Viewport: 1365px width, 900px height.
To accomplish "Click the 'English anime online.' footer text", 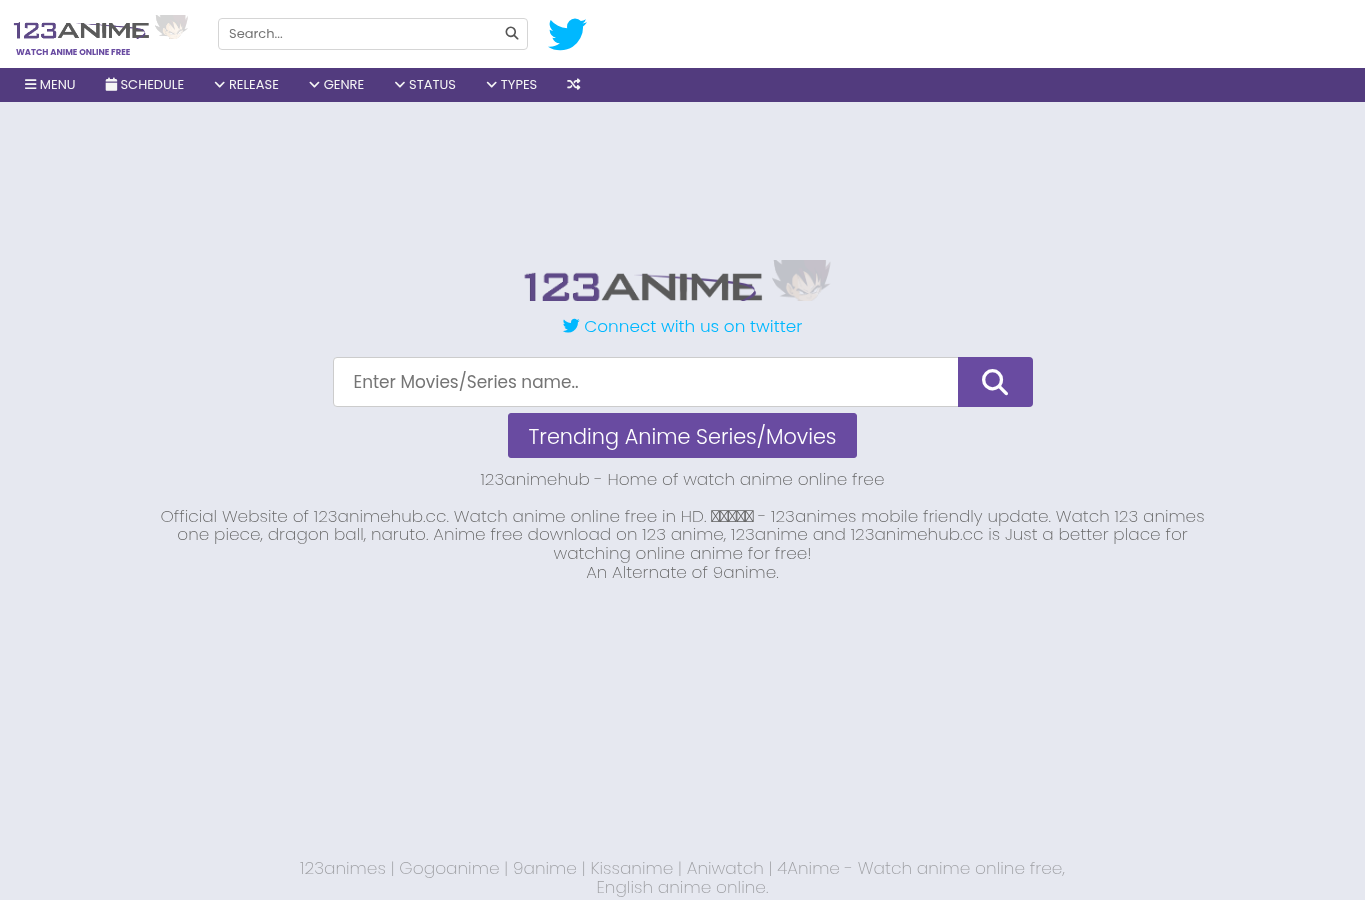I will click(x=682, y=887).
